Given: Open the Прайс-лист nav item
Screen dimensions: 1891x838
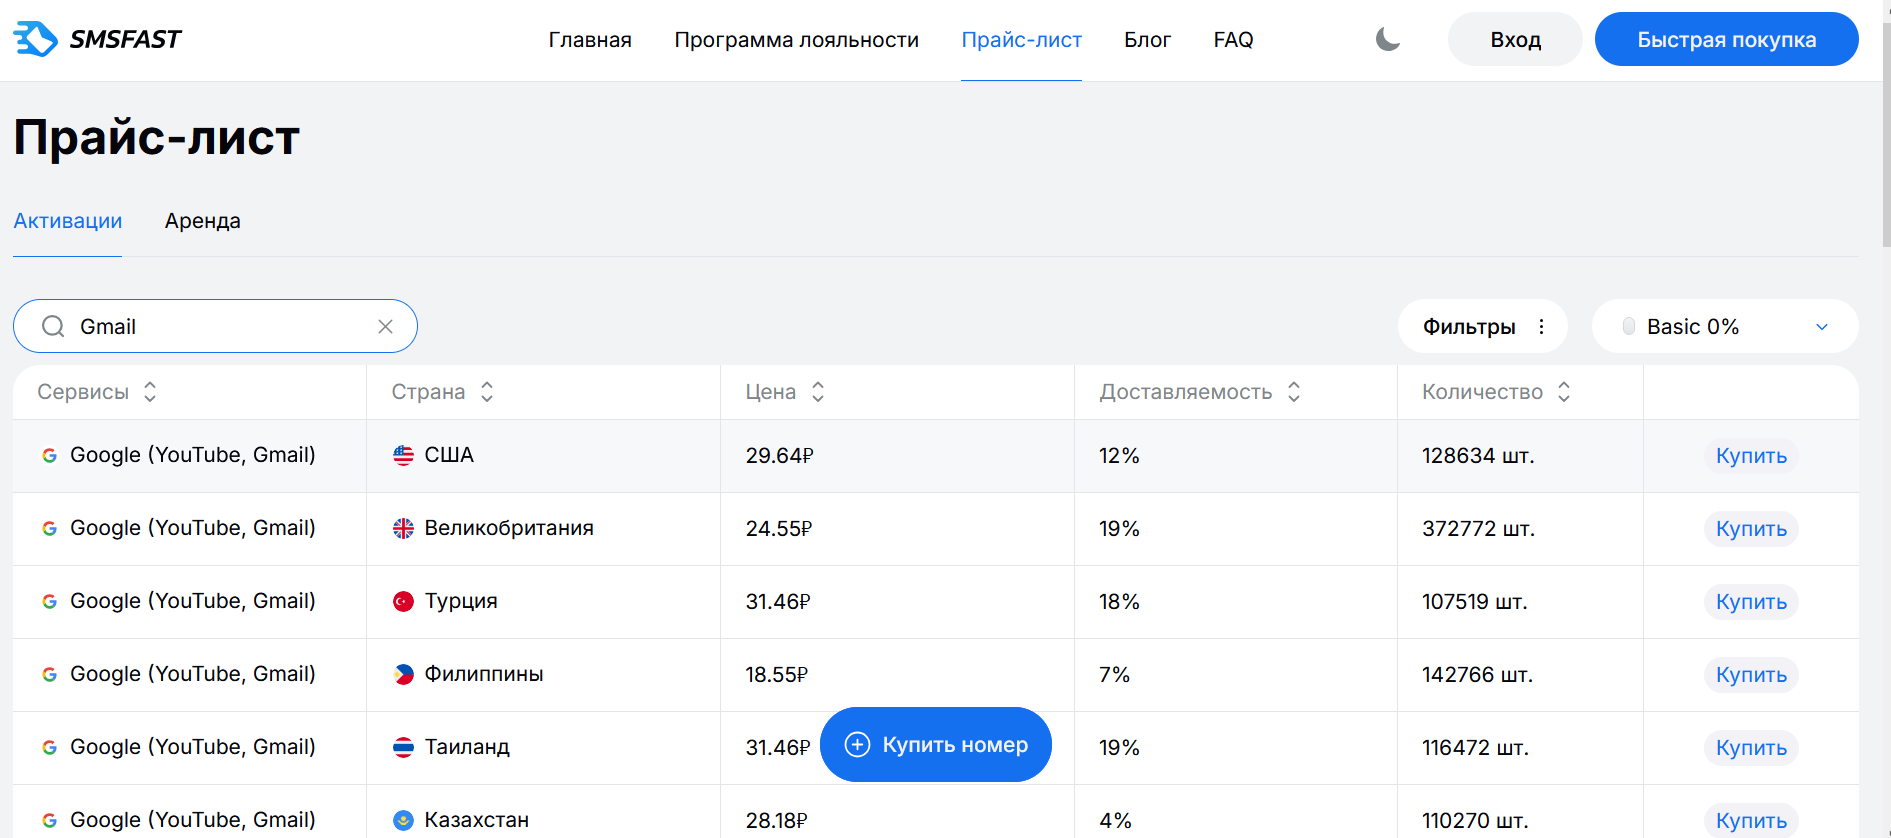Looking at the screenshot, I should click(1021, 40).
